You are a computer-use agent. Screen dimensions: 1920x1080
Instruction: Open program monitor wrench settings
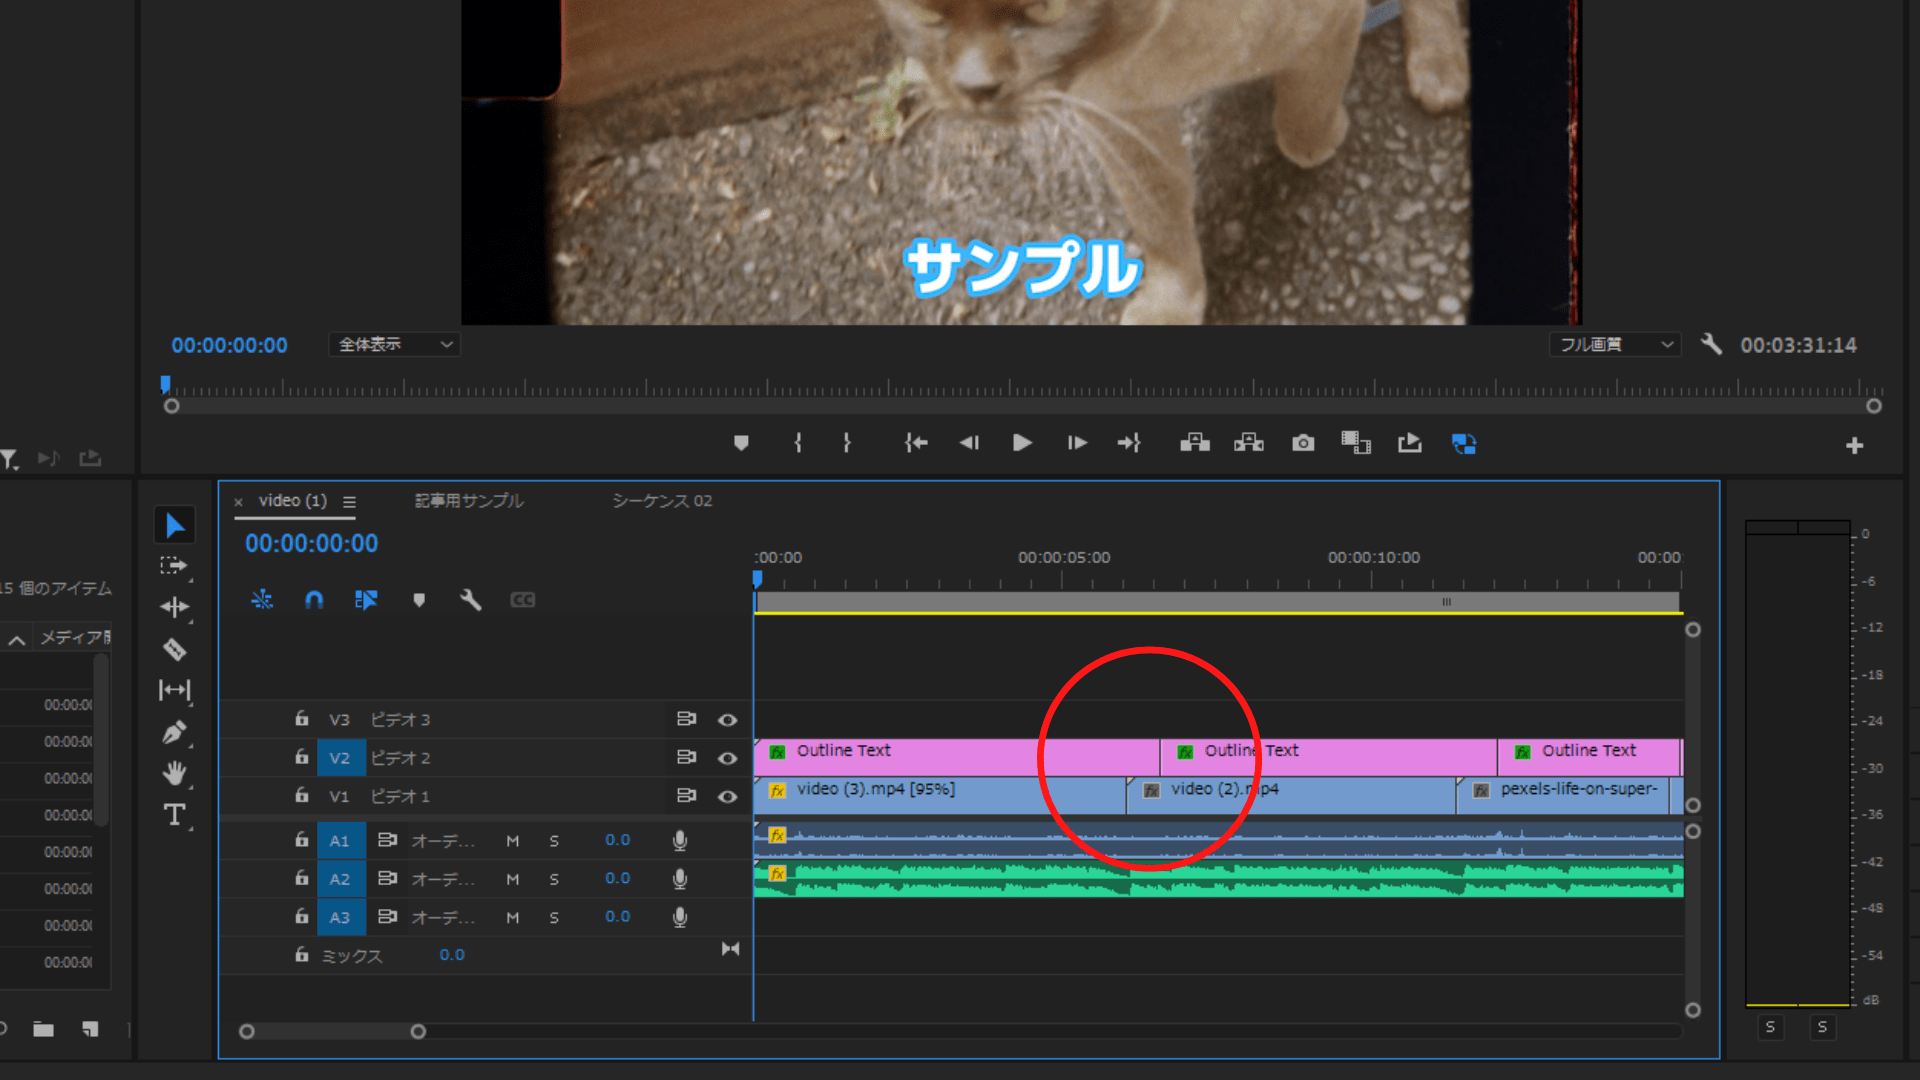(1711, 345)
